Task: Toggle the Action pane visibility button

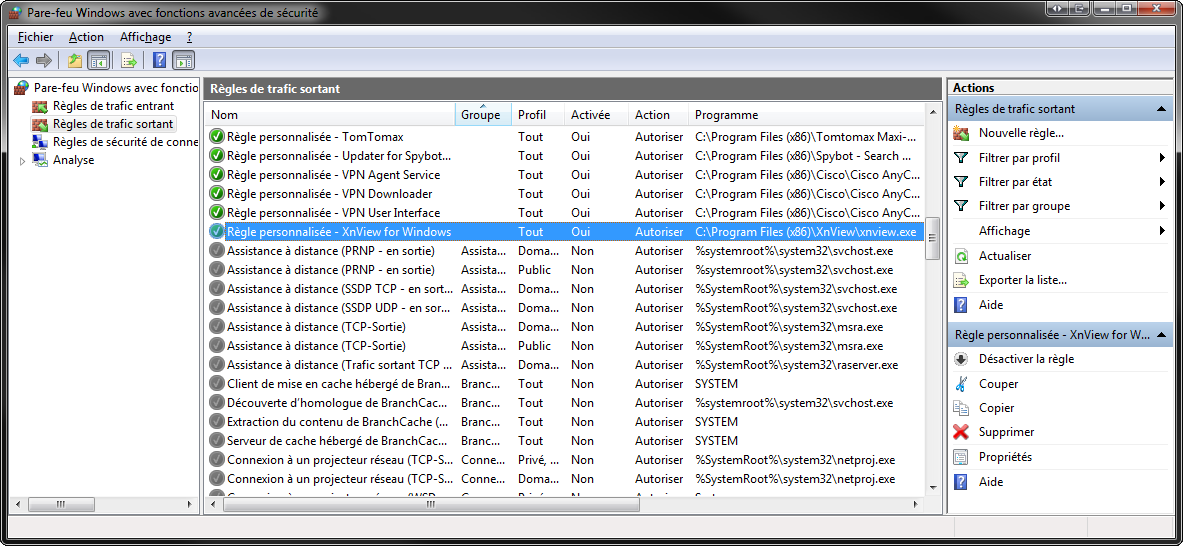Action: pyautogui.click(x=183, y=61)
